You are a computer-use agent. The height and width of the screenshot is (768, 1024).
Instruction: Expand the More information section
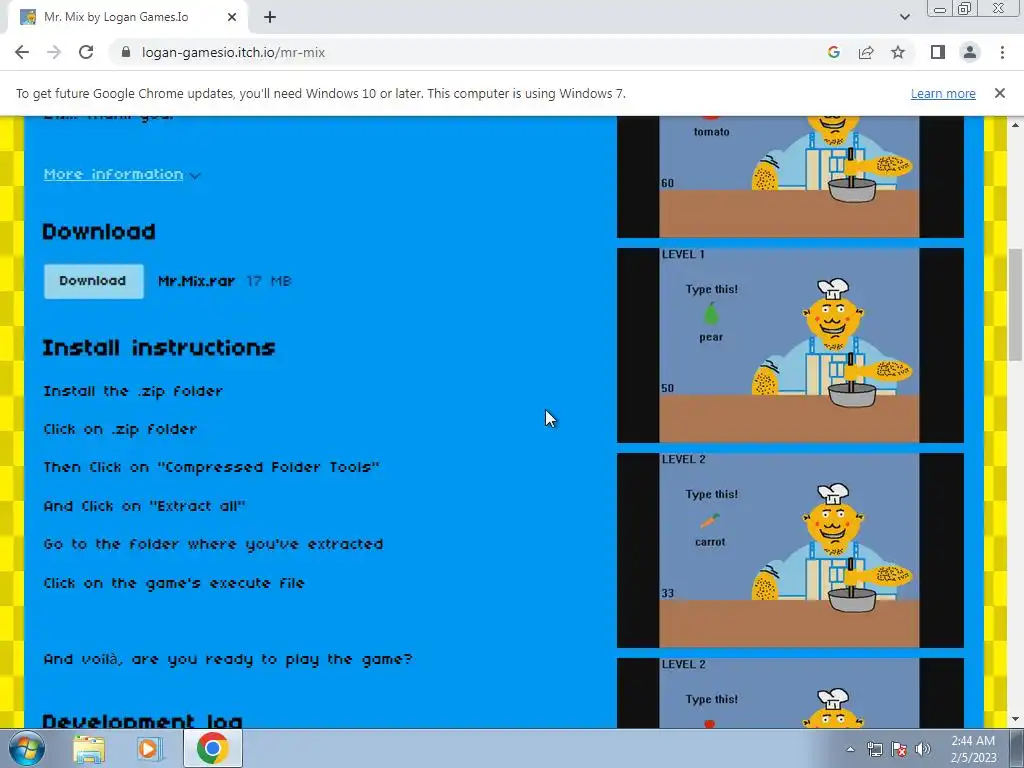coord(121,174)
